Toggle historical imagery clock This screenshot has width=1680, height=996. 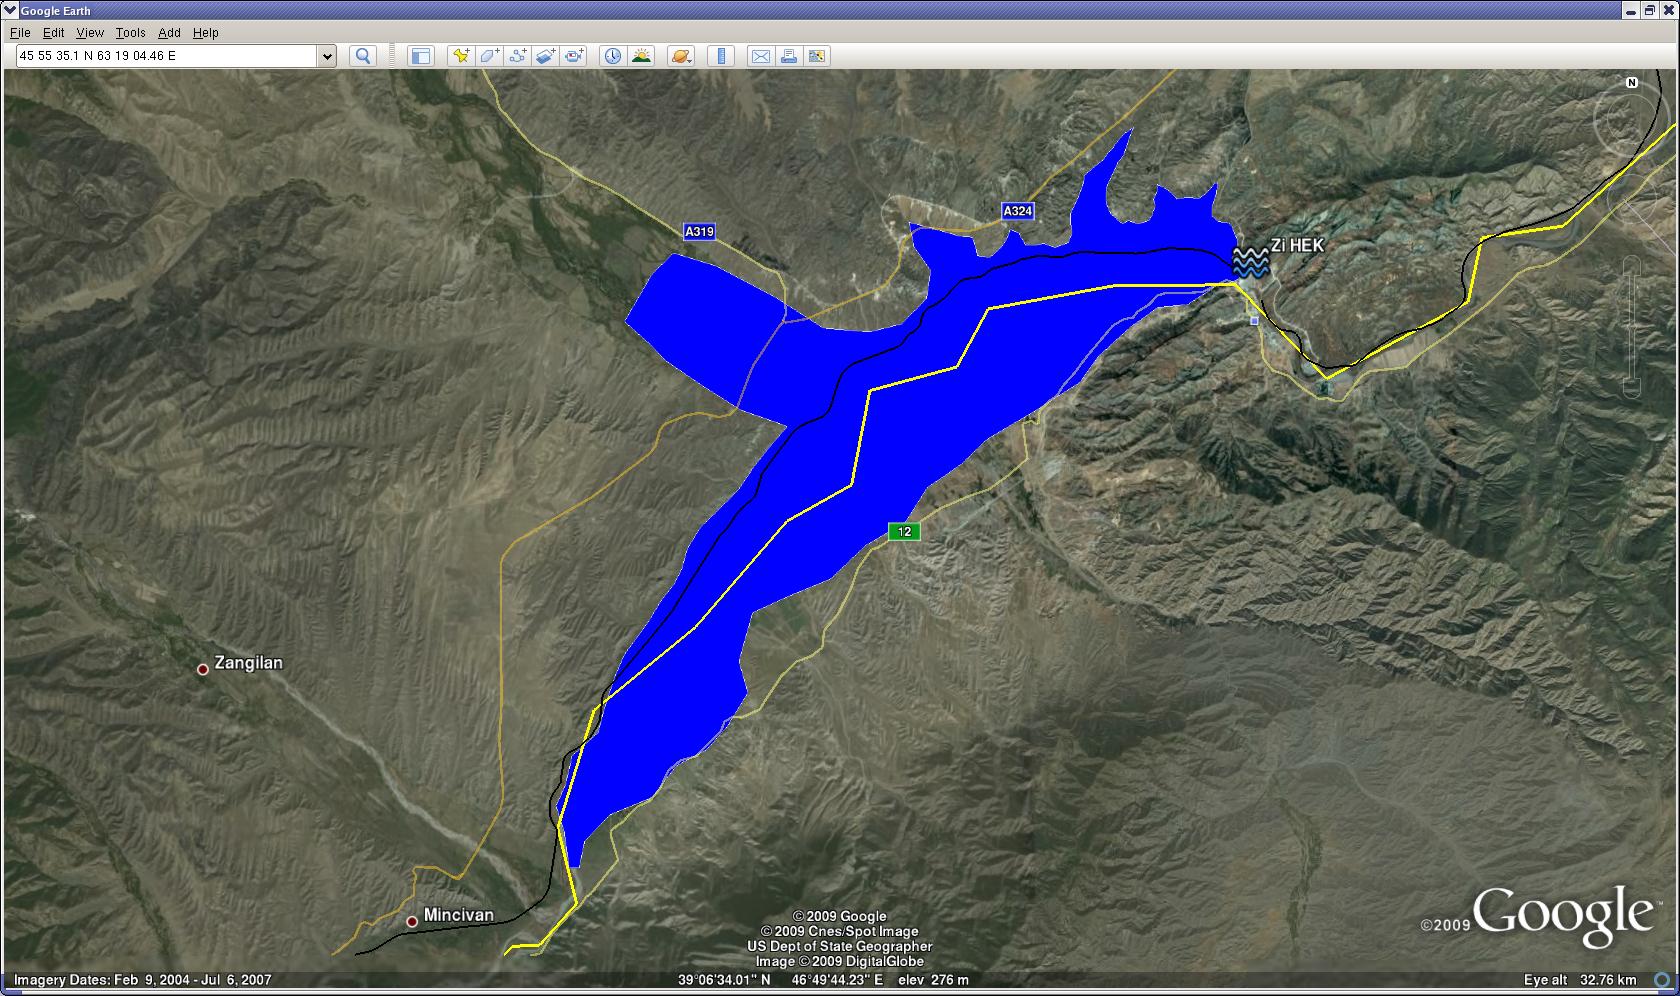pos(612,56)
